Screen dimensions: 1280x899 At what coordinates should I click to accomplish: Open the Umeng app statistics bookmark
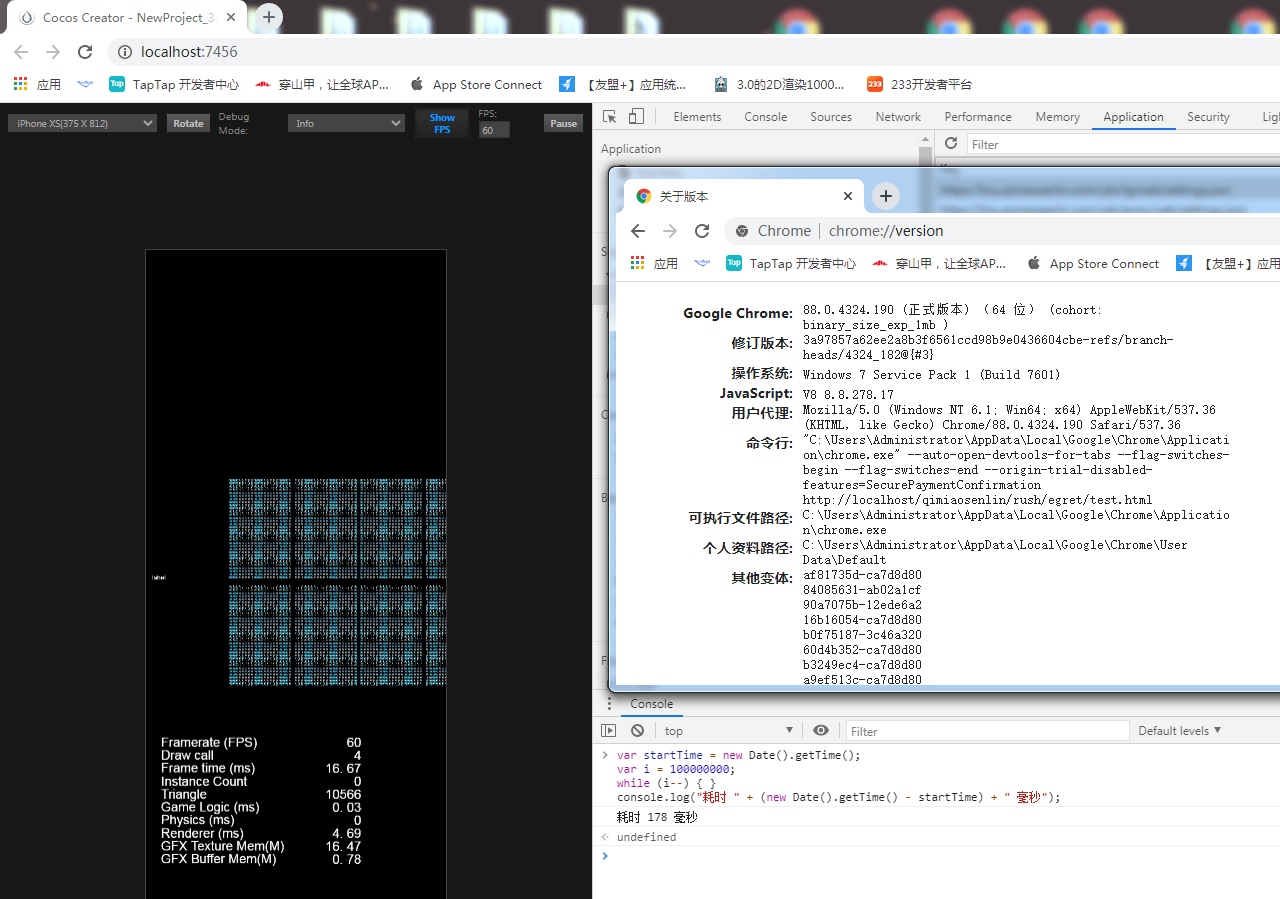[x=623, y=85]
